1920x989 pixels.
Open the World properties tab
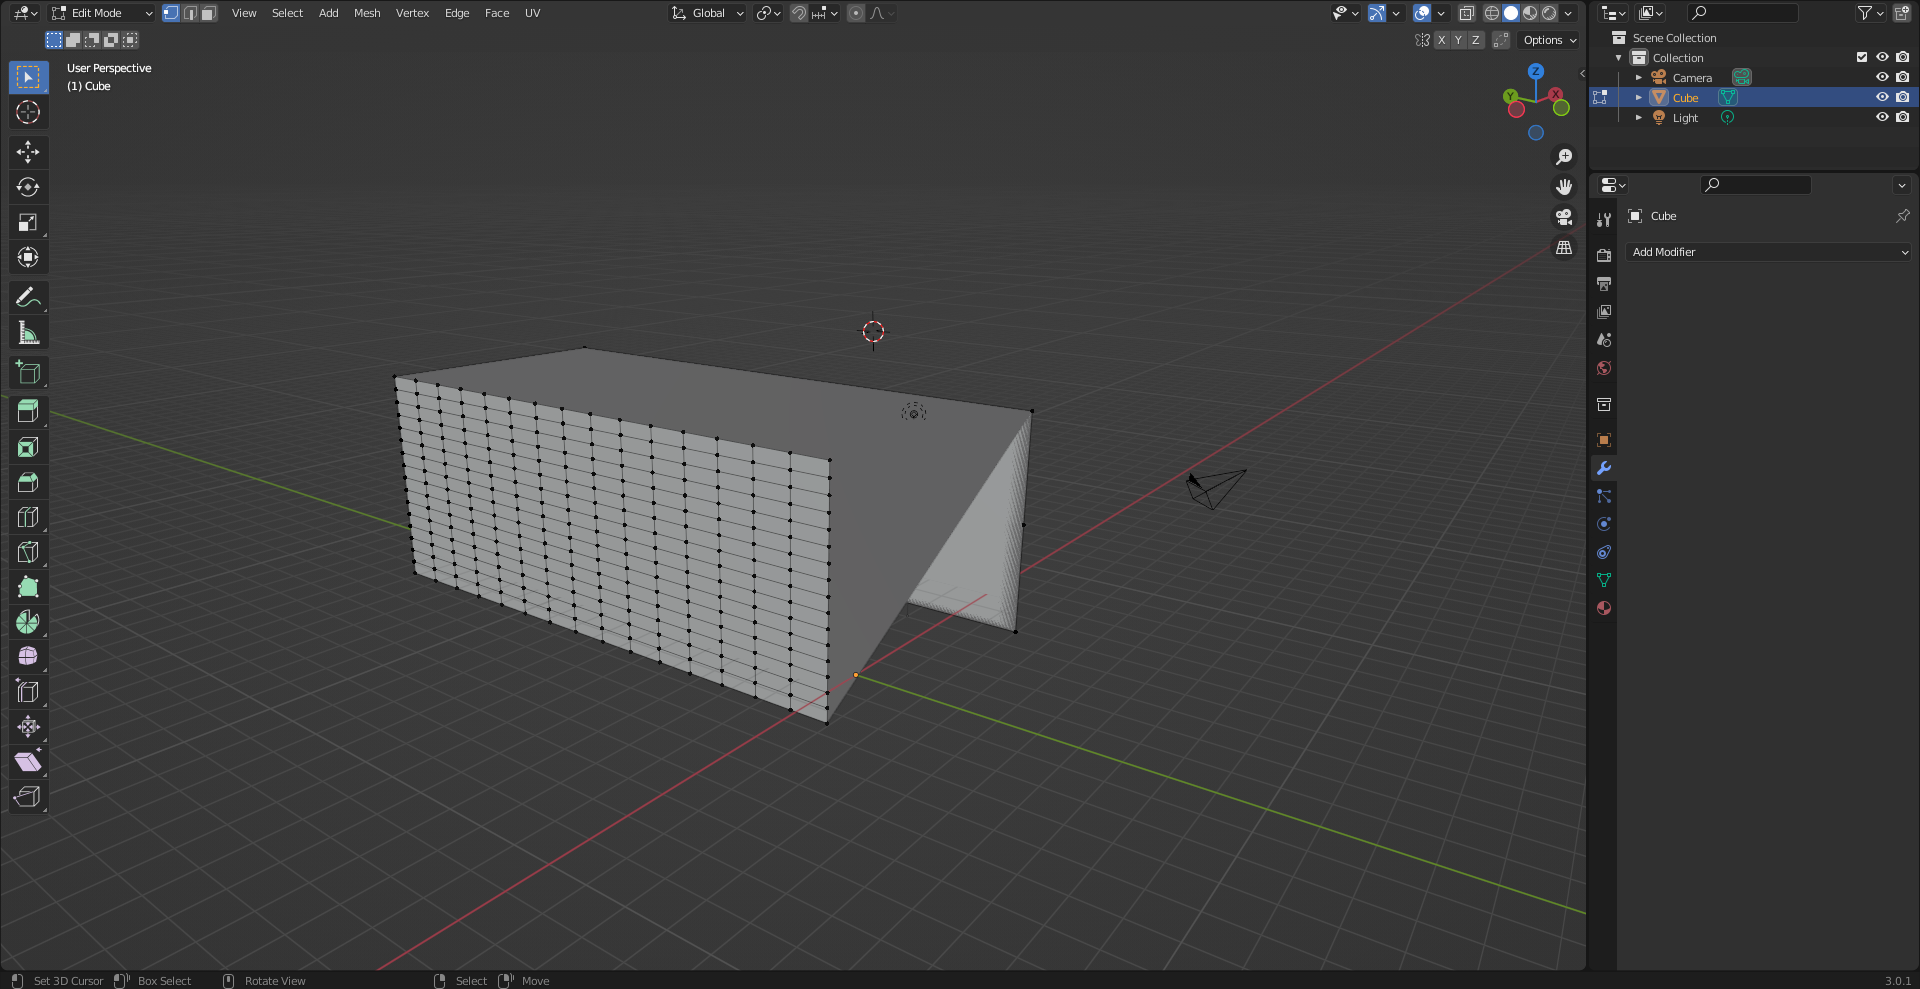click(x=1604, y=368)
